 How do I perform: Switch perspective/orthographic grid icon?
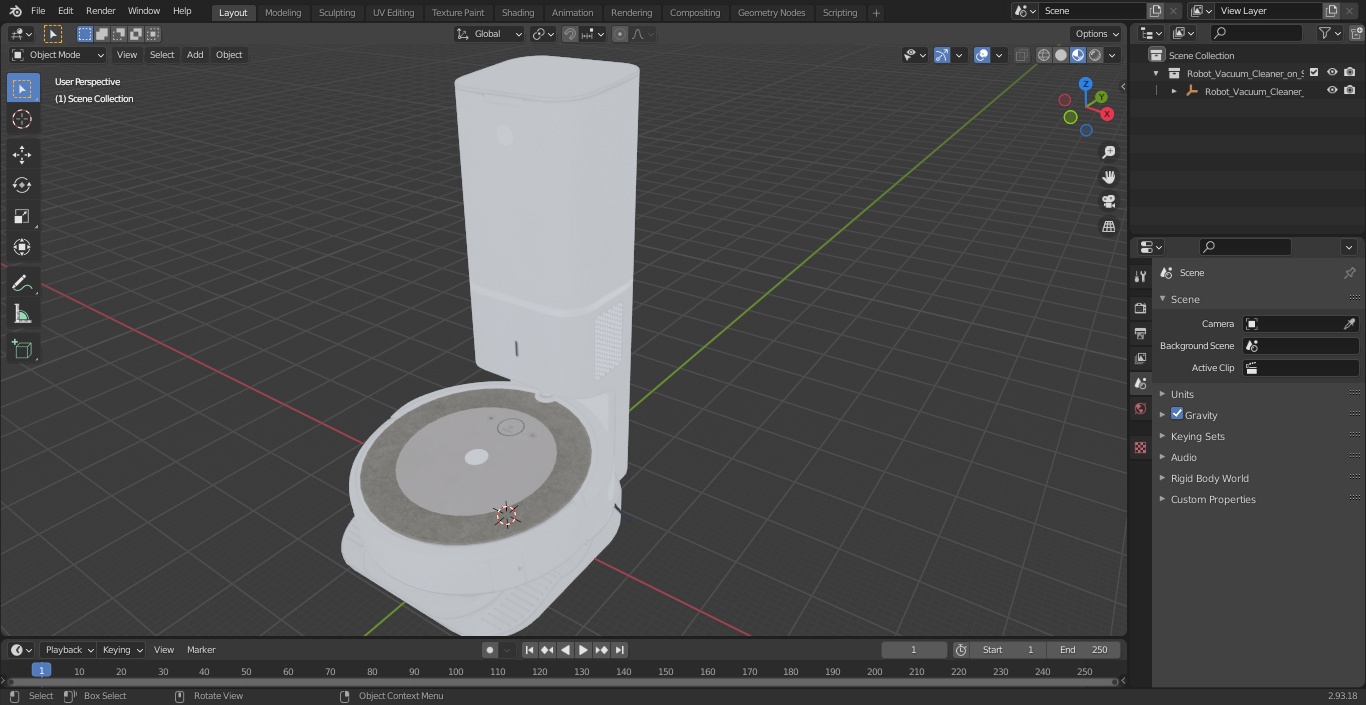click(1108, 227)
